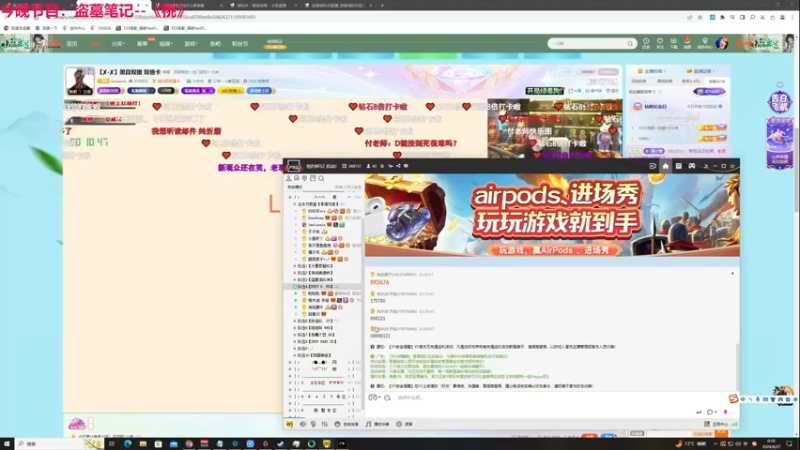The height and width of the screenshot is (450, 800).
Task: Select user lmclannin in YY channel list
Action: (x=317, y=224)
